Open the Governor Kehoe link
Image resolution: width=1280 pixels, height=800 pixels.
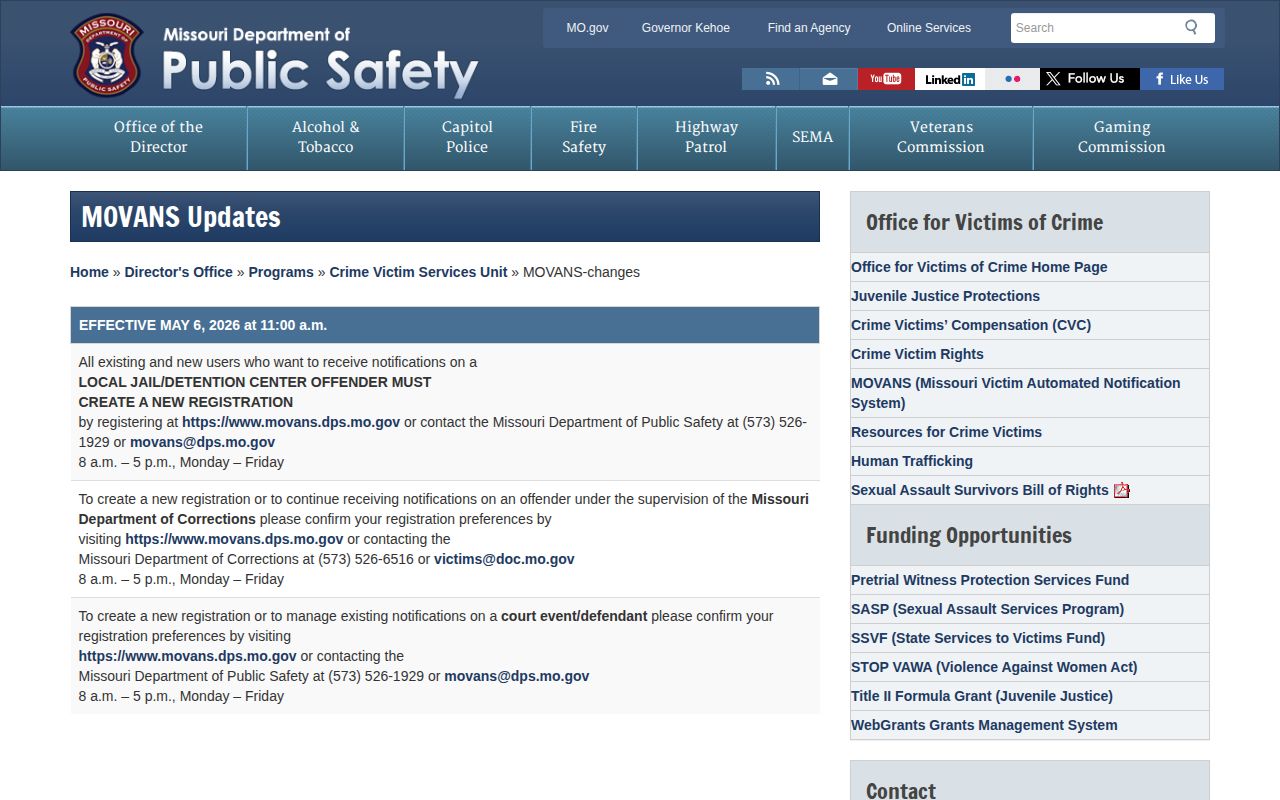686,28
